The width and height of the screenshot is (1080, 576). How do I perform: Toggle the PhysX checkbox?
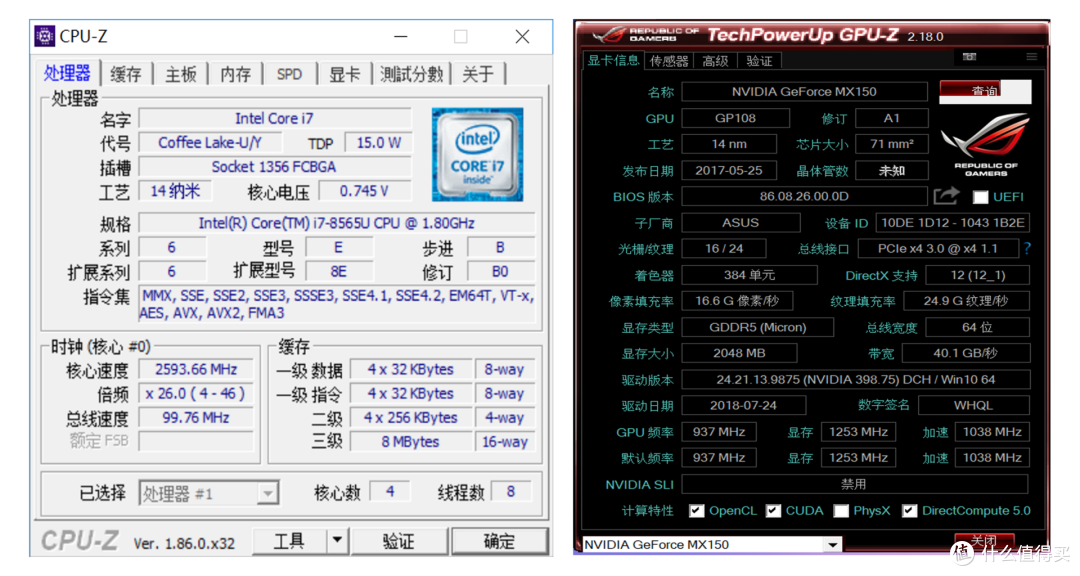coord(841,511)
